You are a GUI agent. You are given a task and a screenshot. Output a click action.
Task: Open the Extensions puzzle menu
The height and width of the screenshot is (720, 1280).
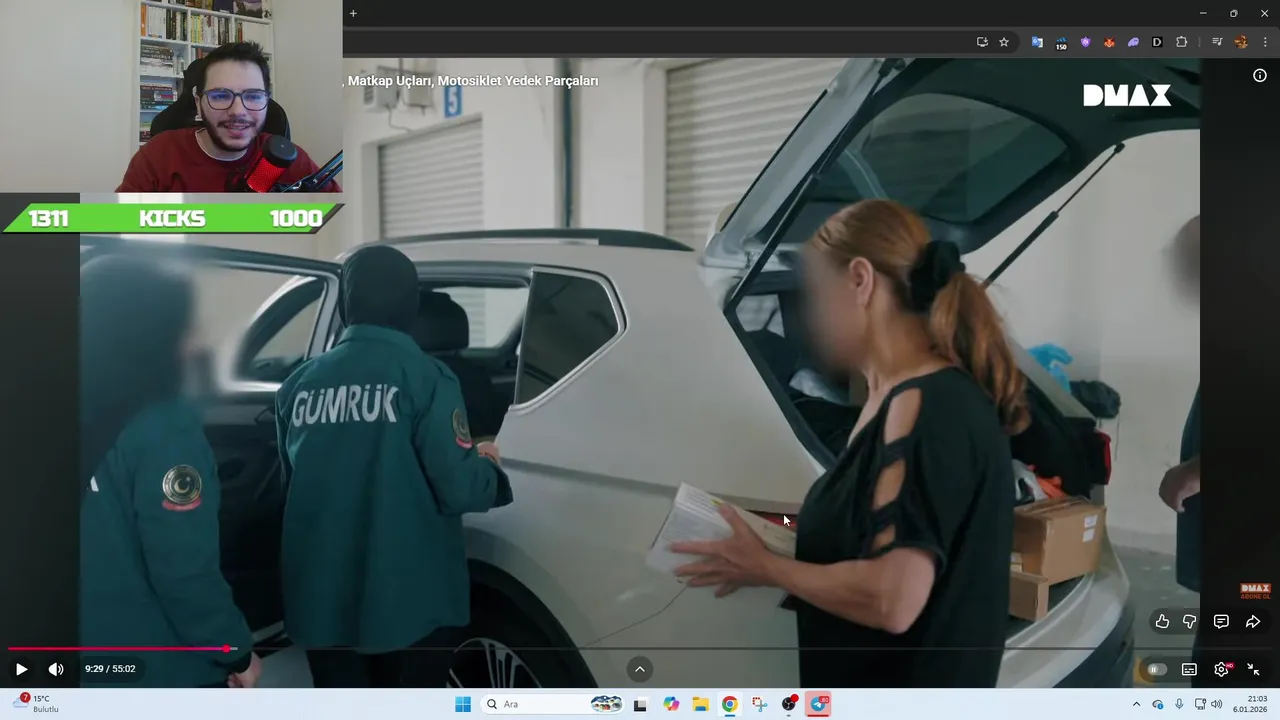(x=1181, y=42)
